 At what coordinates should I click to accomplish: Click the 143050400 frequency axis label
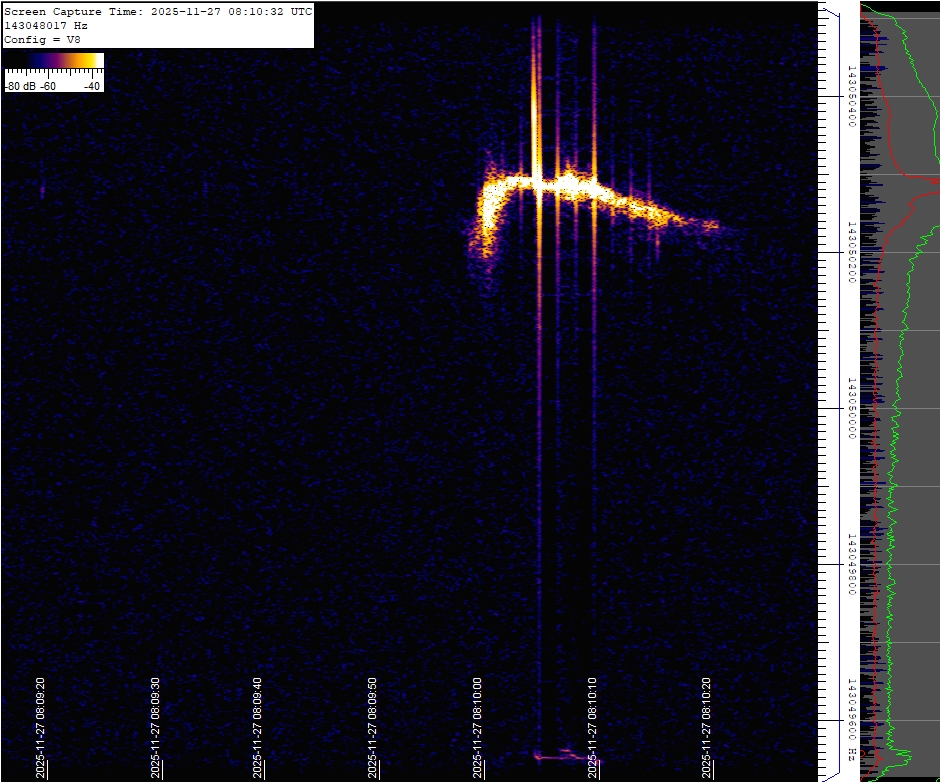coord(851,96)
